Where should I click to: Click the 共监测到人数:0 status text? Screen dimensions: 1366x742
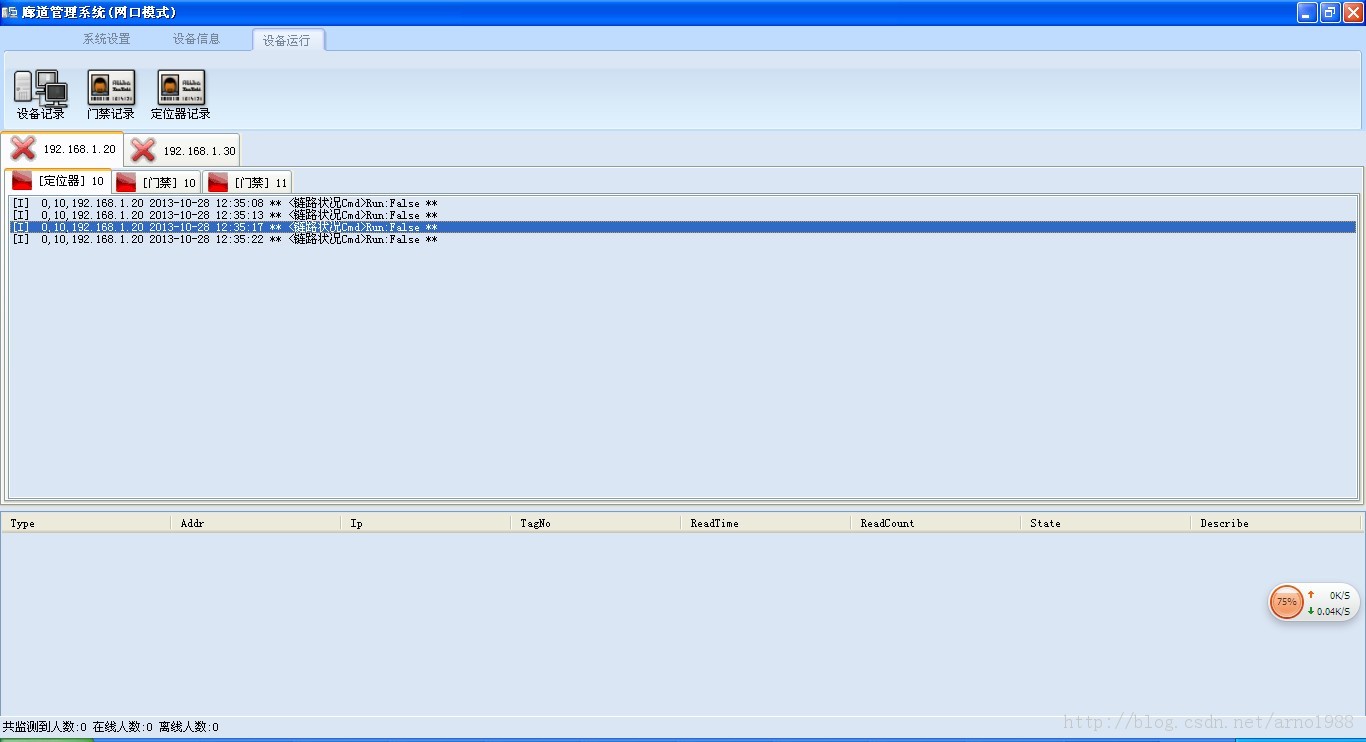coord(45,727)
